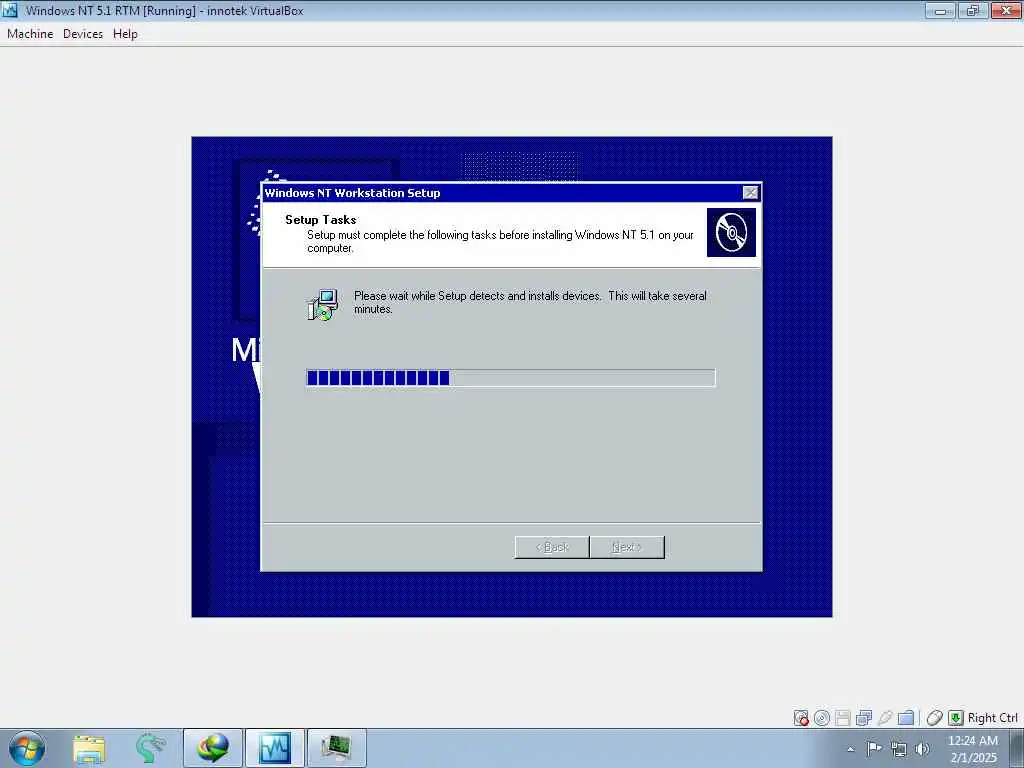
Task: Open the circuit-board monitor app on taskbar
Action: (336, 748)
